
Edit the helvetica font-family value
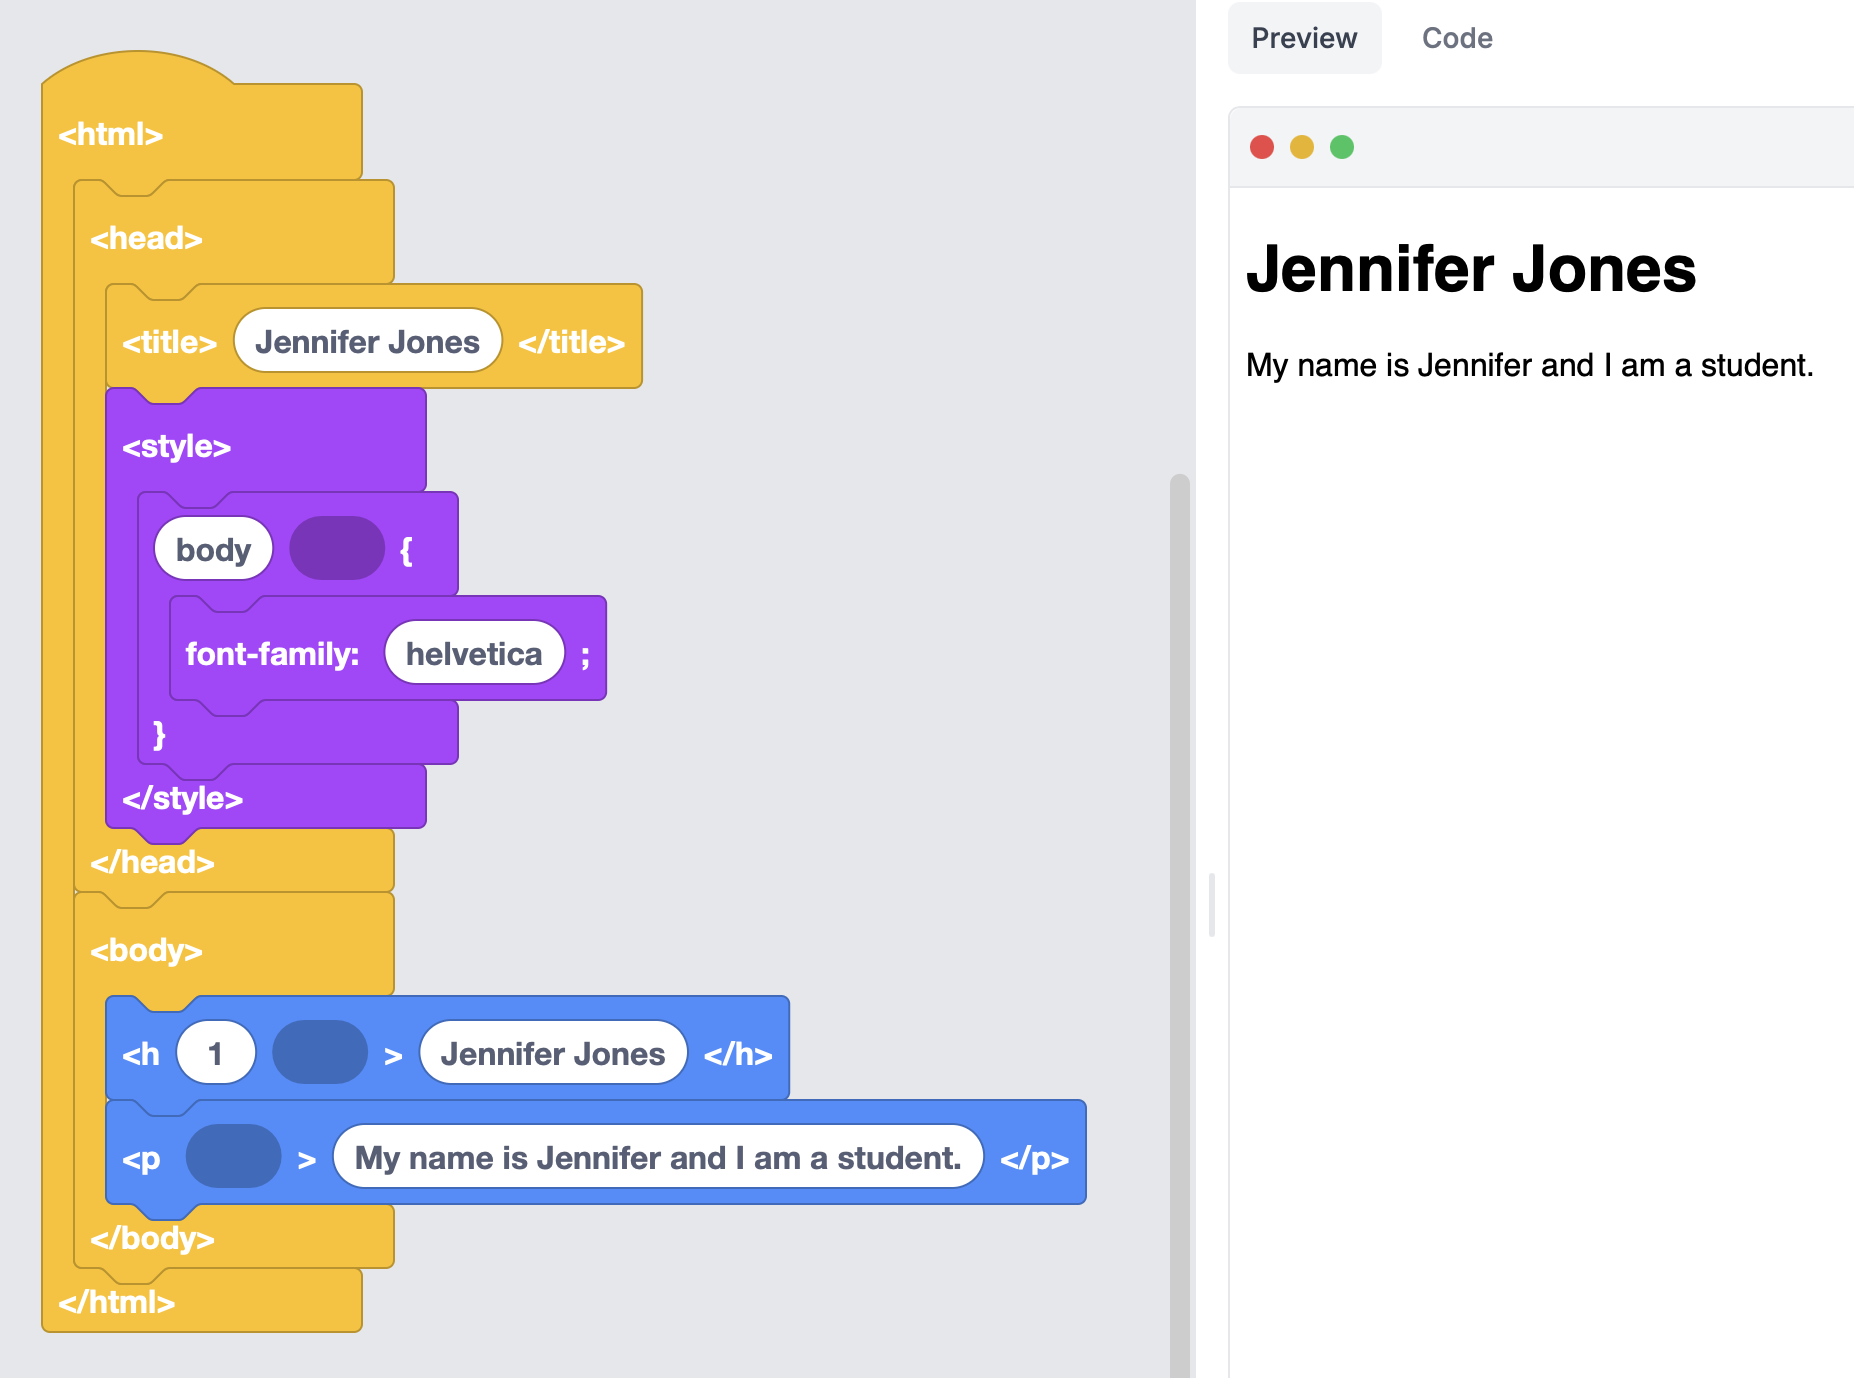474,654
